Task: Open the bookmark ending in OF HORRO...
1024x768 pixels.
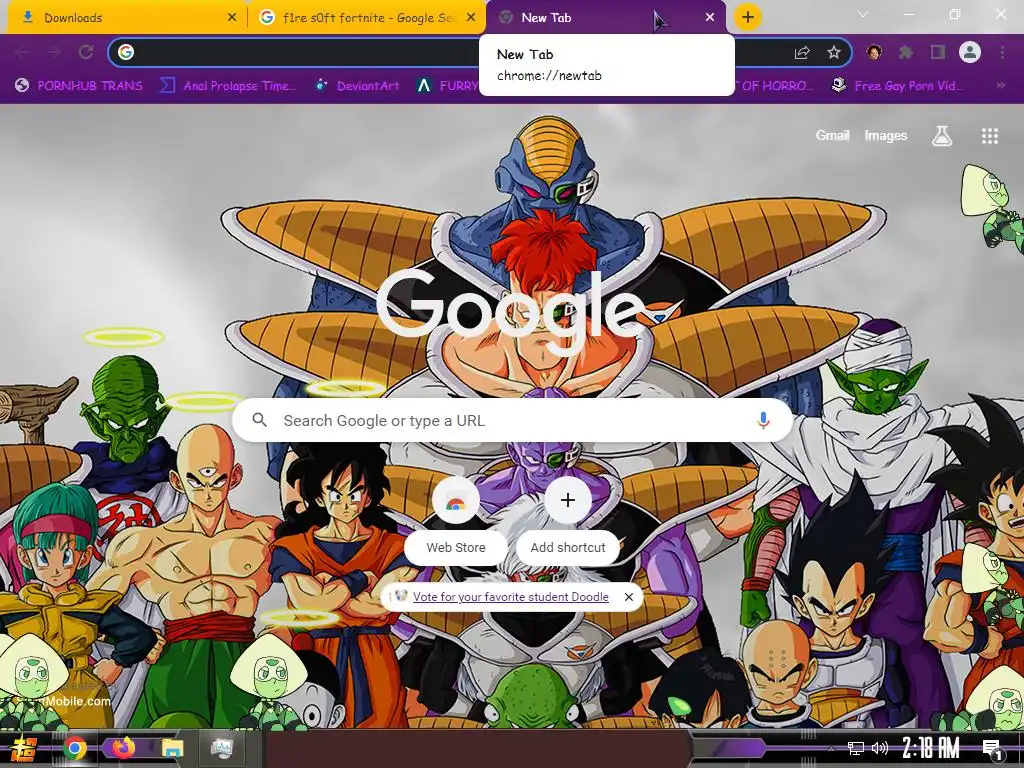Action: 775,86
